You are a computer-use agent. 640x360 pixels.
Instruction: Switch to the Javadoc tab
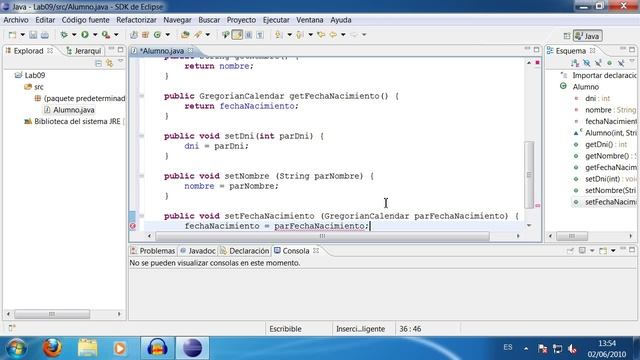coord(198,251)
